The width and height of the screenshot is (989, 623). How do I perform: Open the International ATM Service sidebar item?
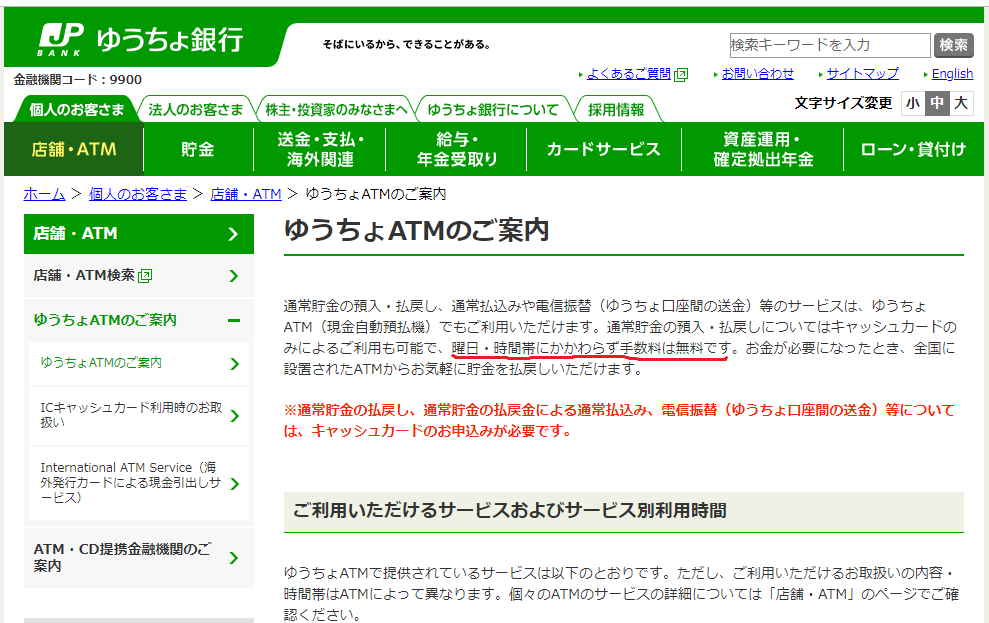[139, 483]
